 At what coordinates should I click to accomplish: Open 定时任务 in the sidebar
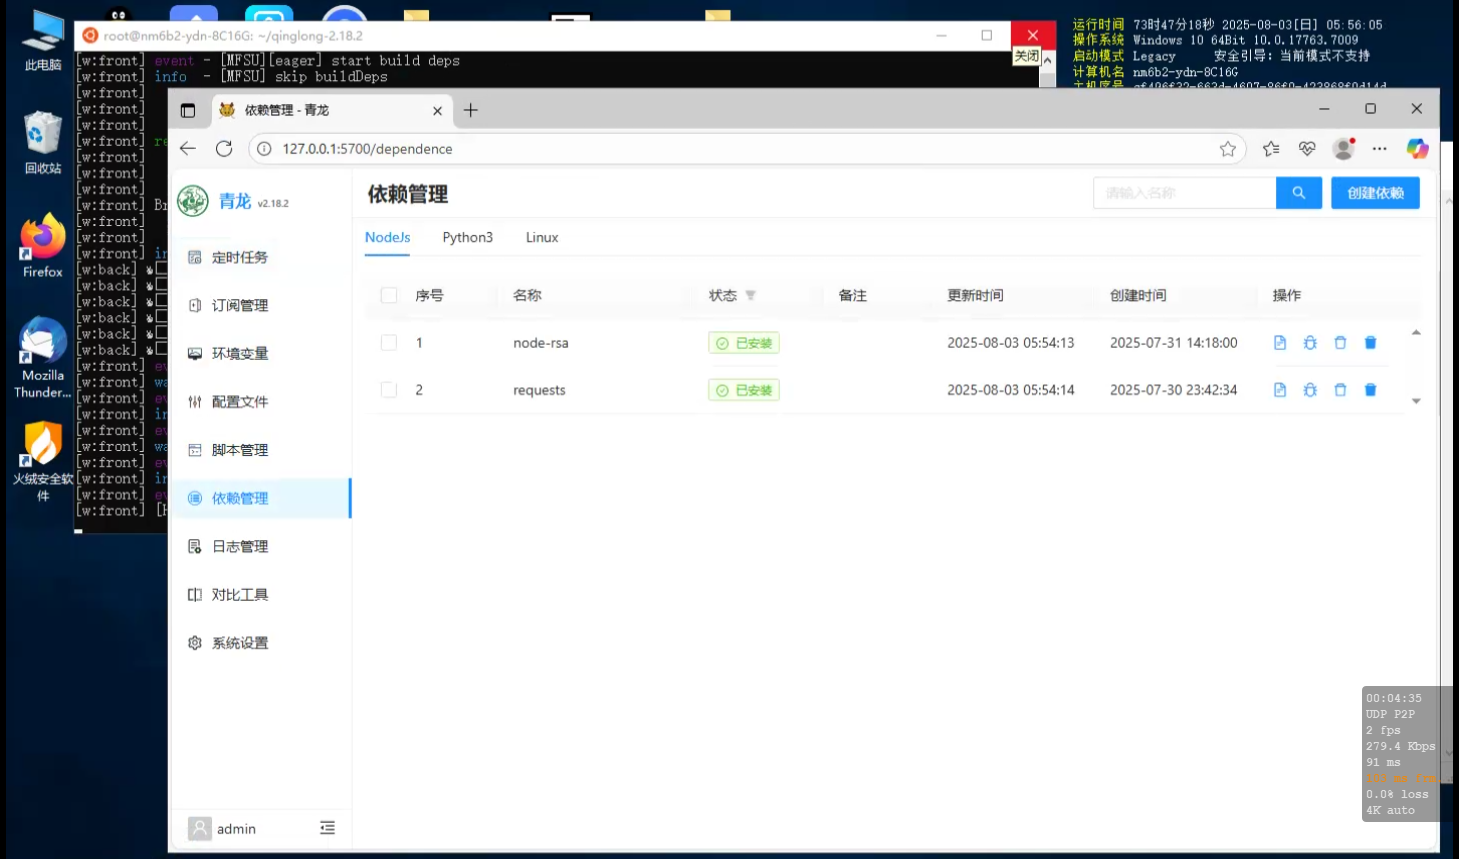[x=239, y=258]
